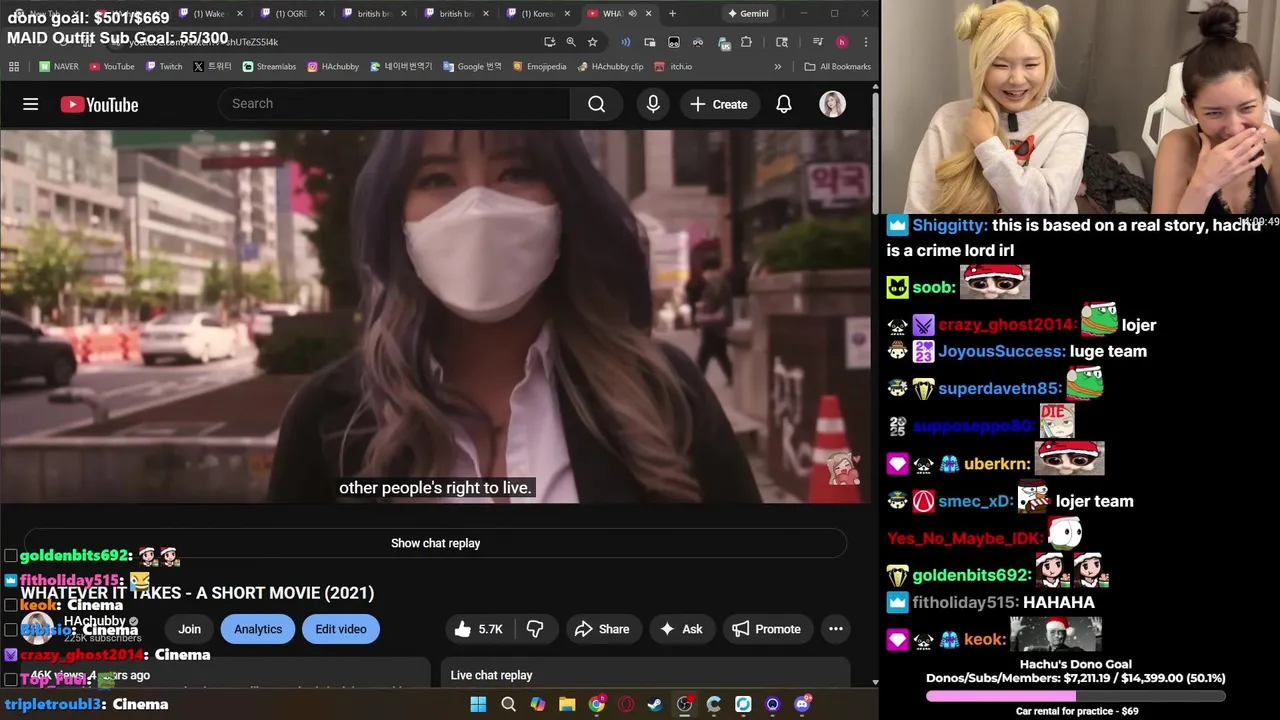Open the Twitch bookmark
This screenshot has height=720, width=1280.
point(164,67)
